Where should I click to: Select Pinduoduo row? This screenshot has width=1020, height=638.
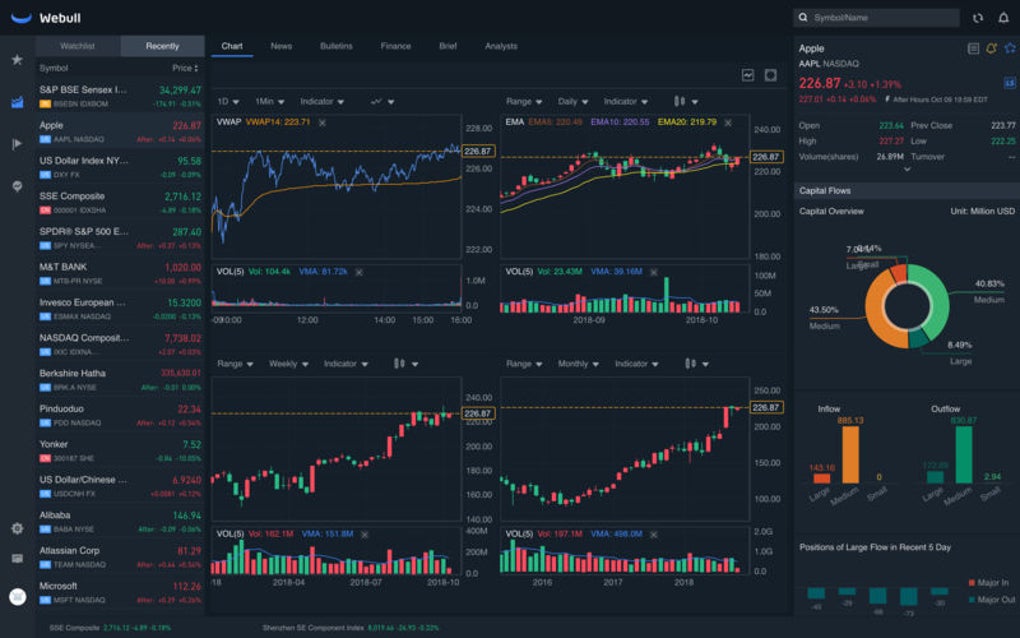coord(120,415)
